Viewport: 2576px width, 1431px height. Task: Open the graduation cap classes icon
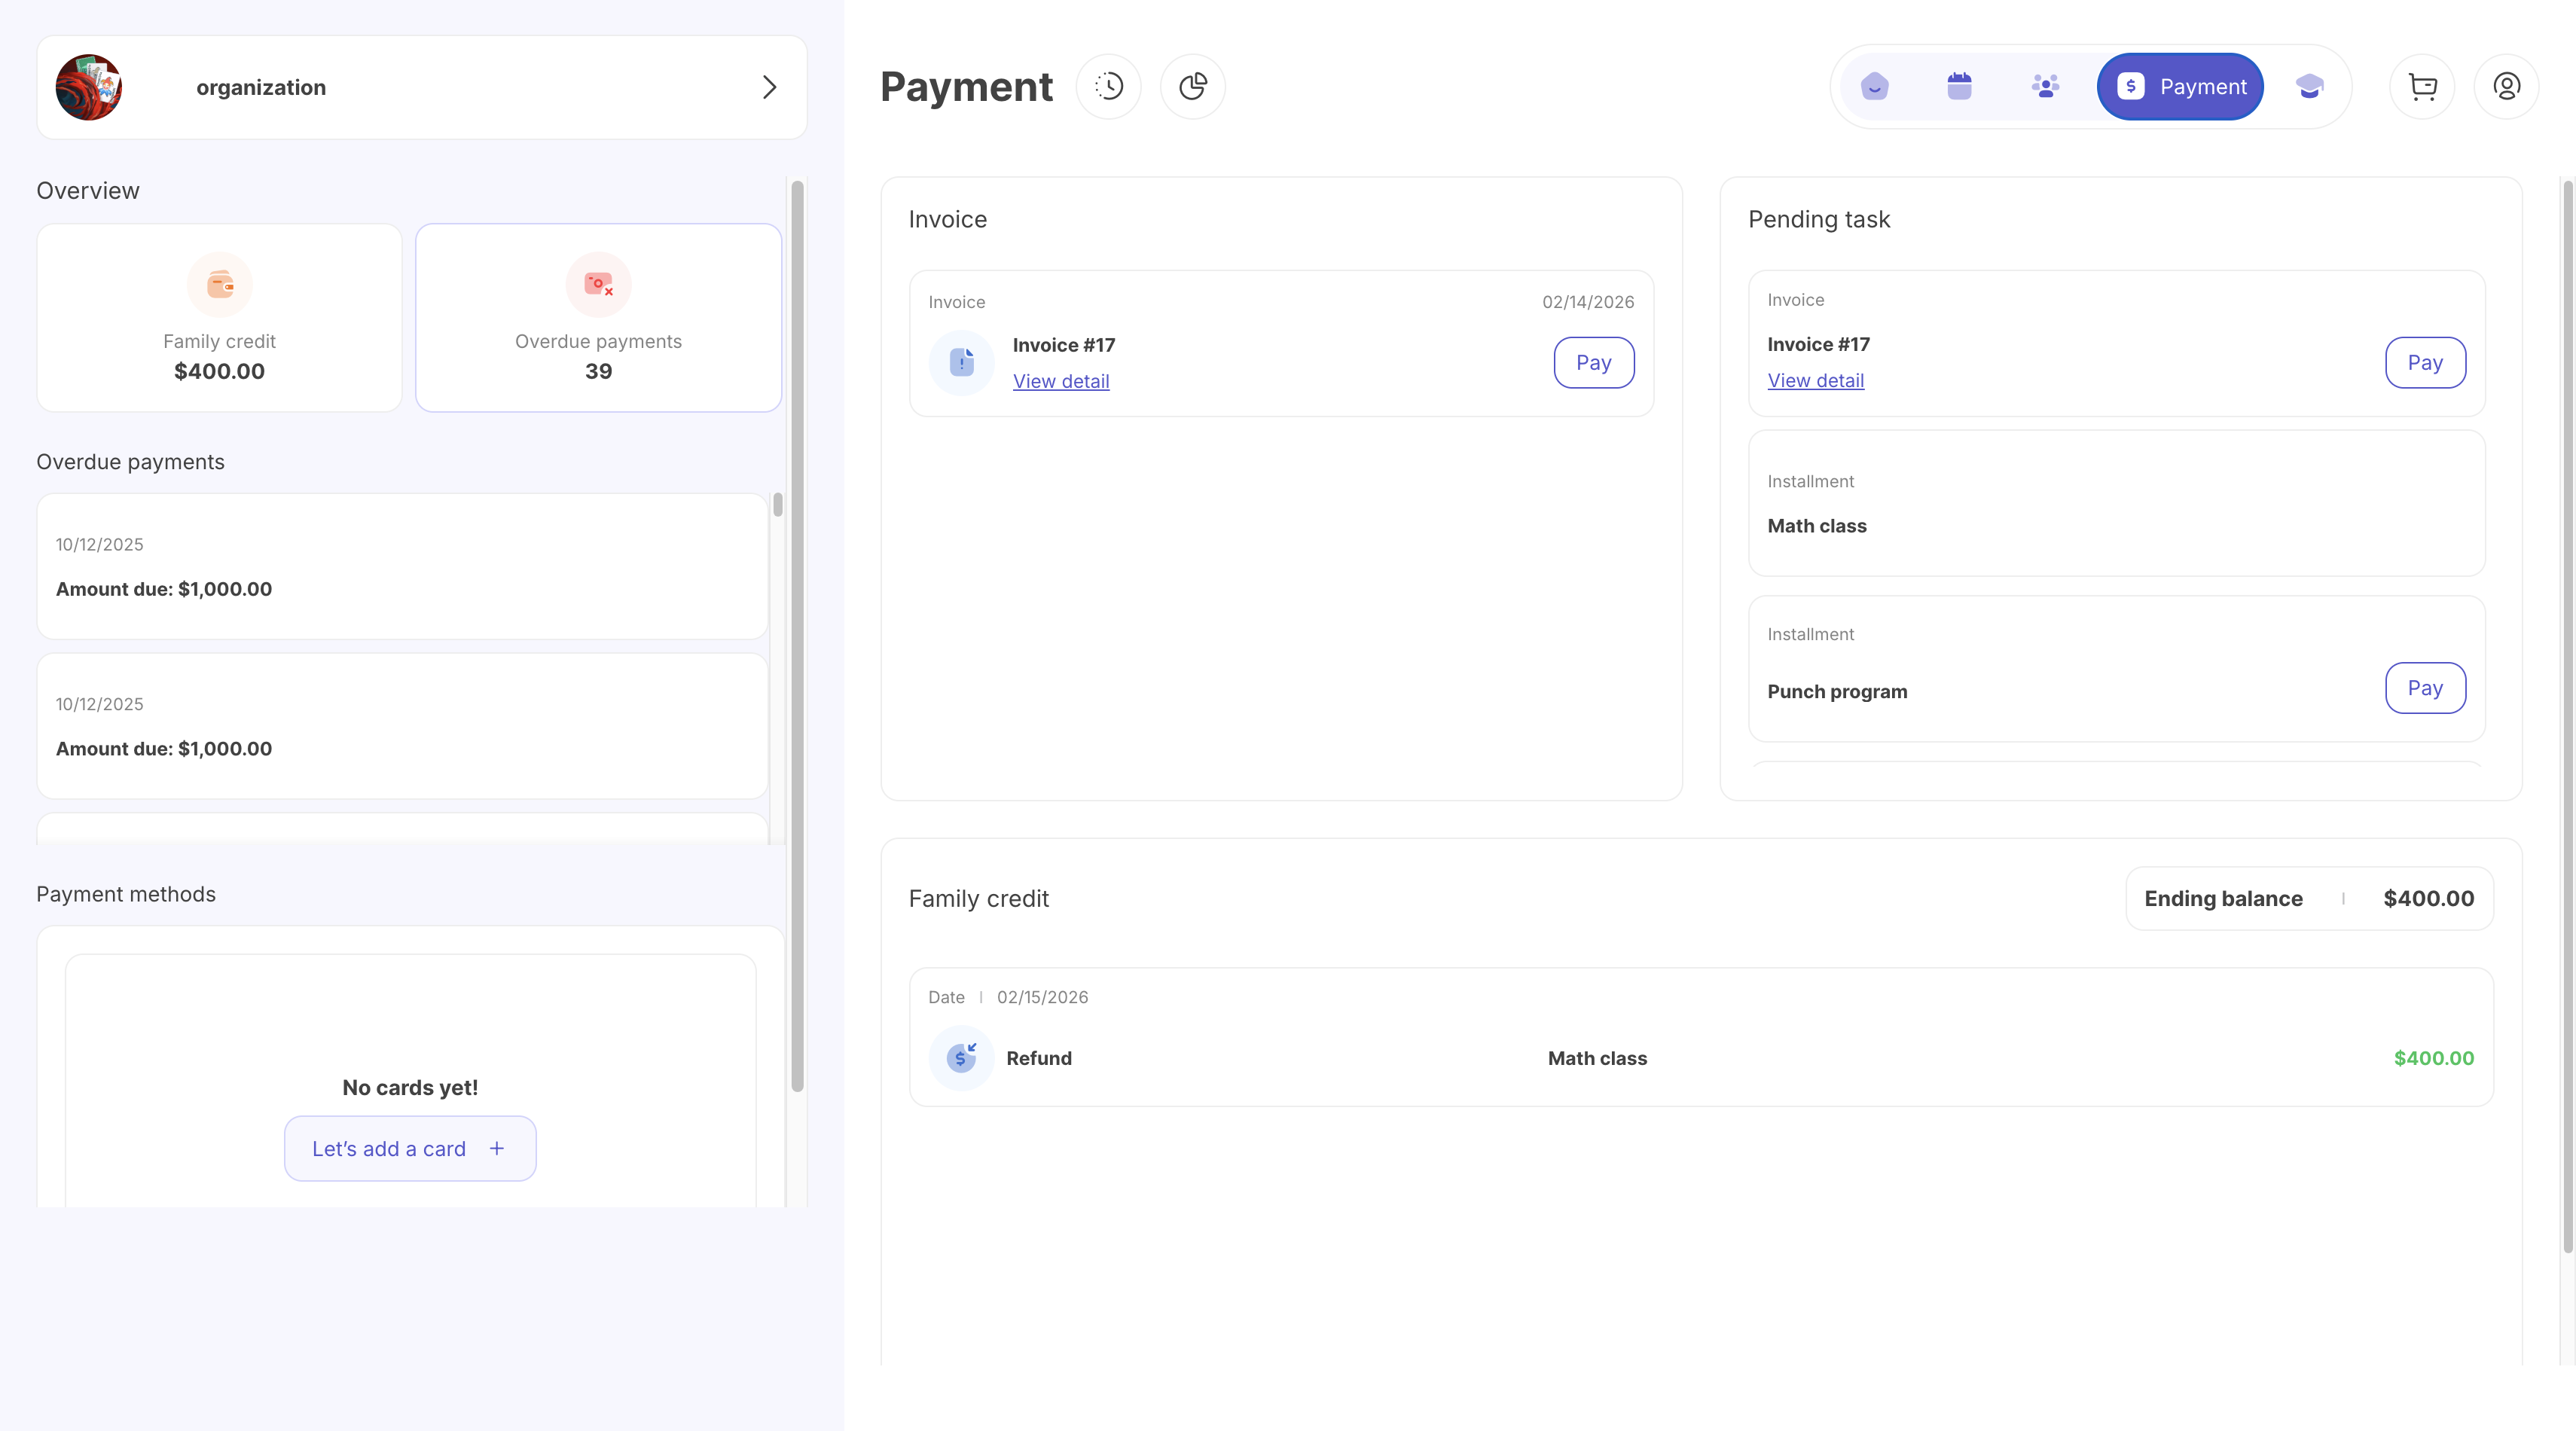tap(2309, 87)
